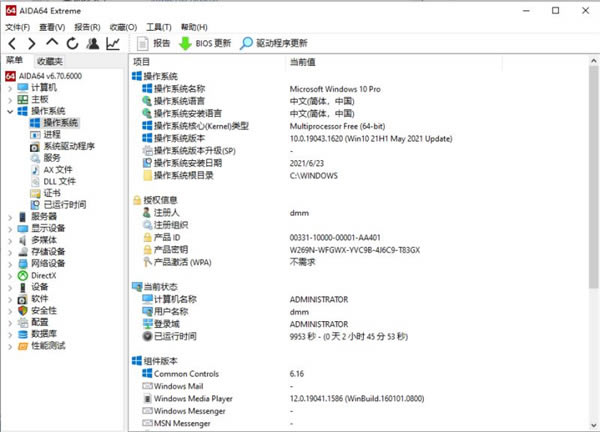Click the right panel vertical scrollbar
This screenshot has height=432, width=600.
593,200
